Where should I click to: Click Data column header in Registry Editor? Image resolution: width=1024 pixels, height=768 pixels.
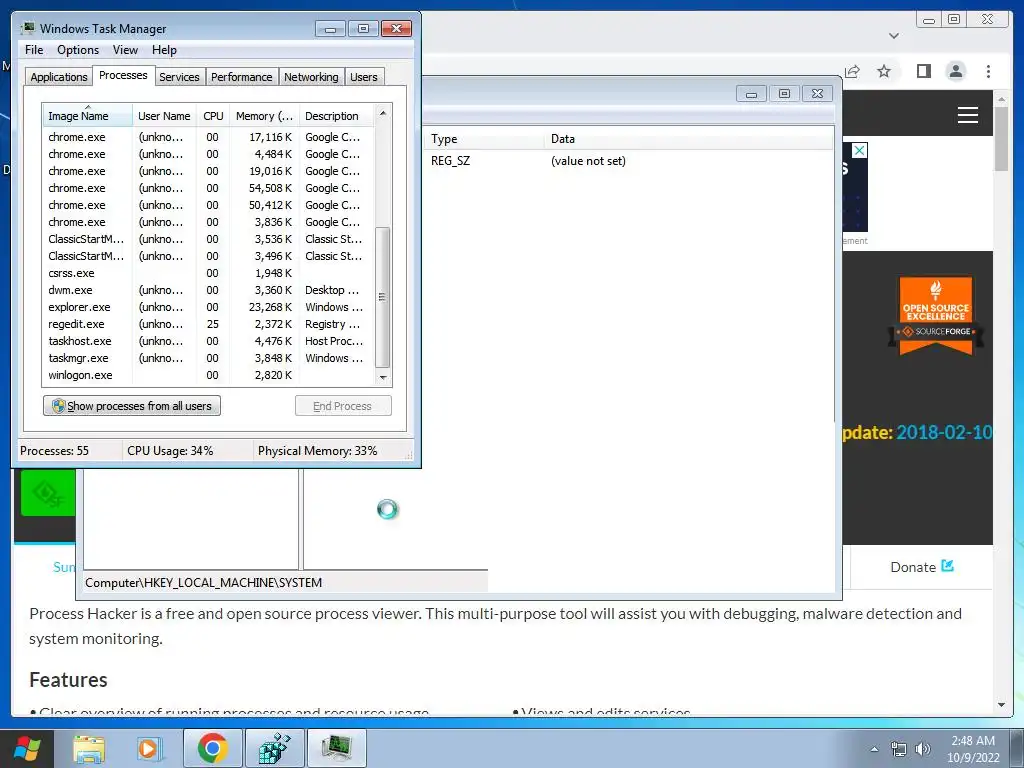point(689,138)
